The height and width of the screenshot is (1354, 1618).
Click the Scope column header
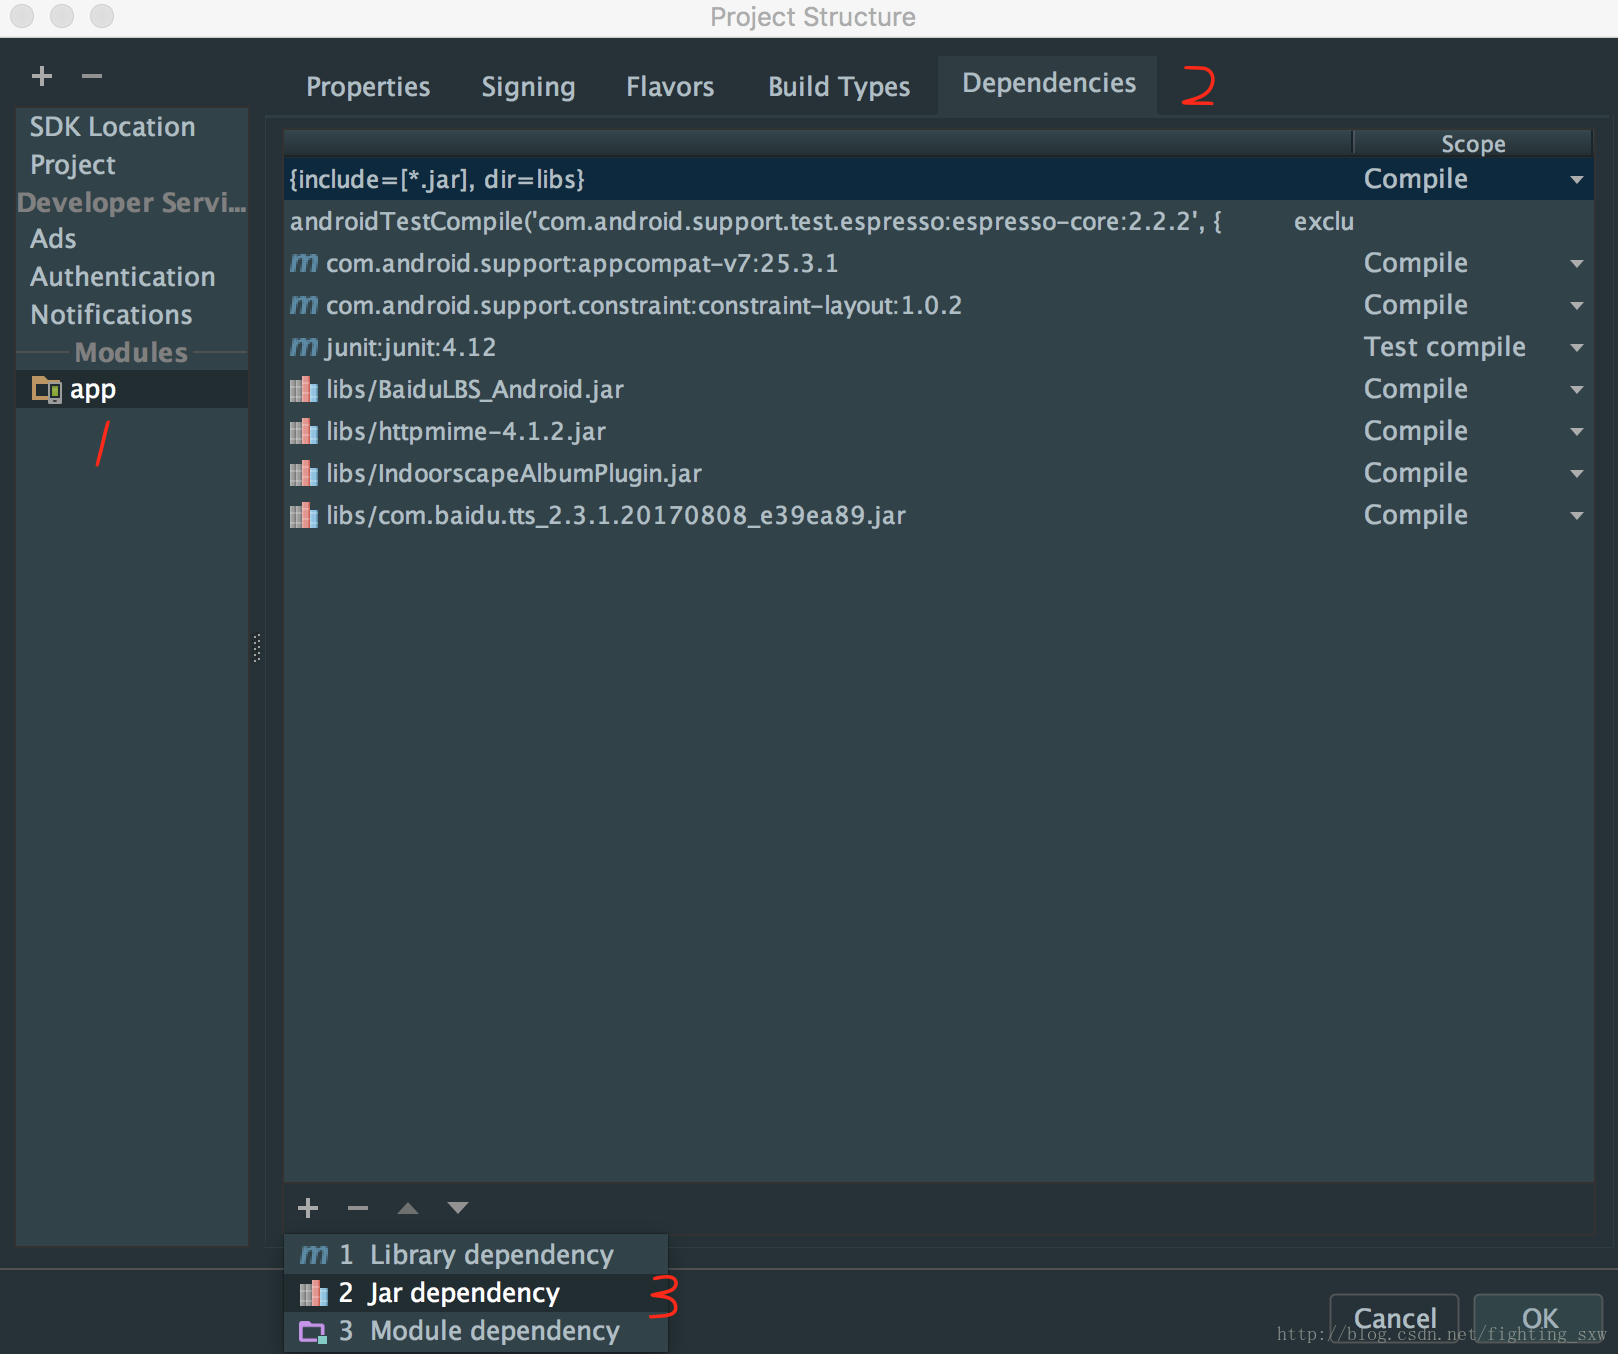(x=1472, y=144)
